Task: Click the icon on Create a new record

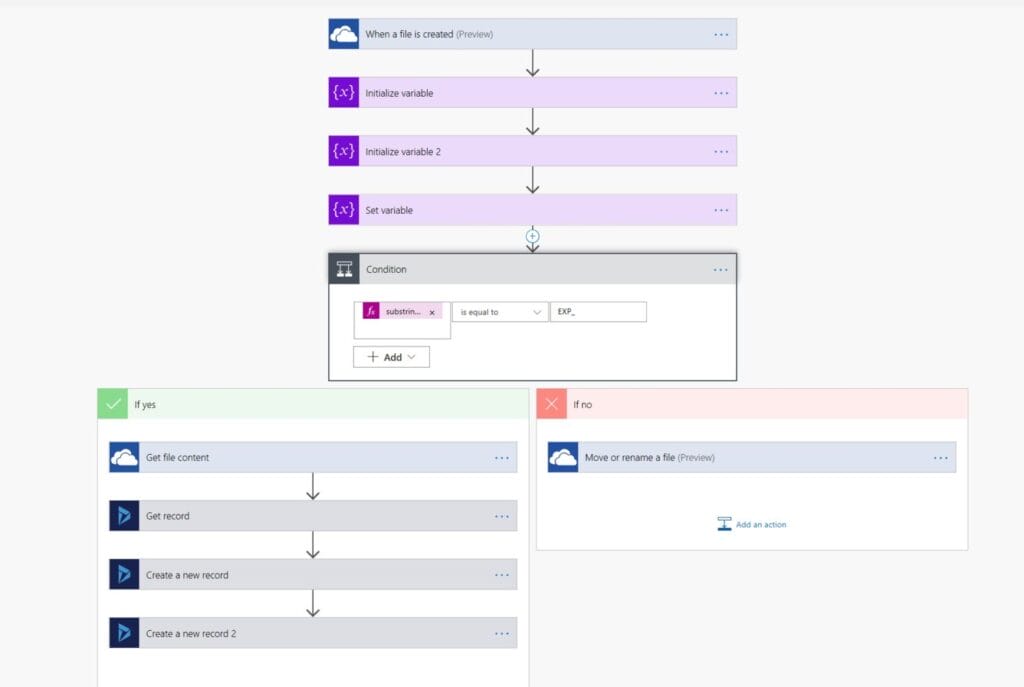Action: click(x=124, y=574)
